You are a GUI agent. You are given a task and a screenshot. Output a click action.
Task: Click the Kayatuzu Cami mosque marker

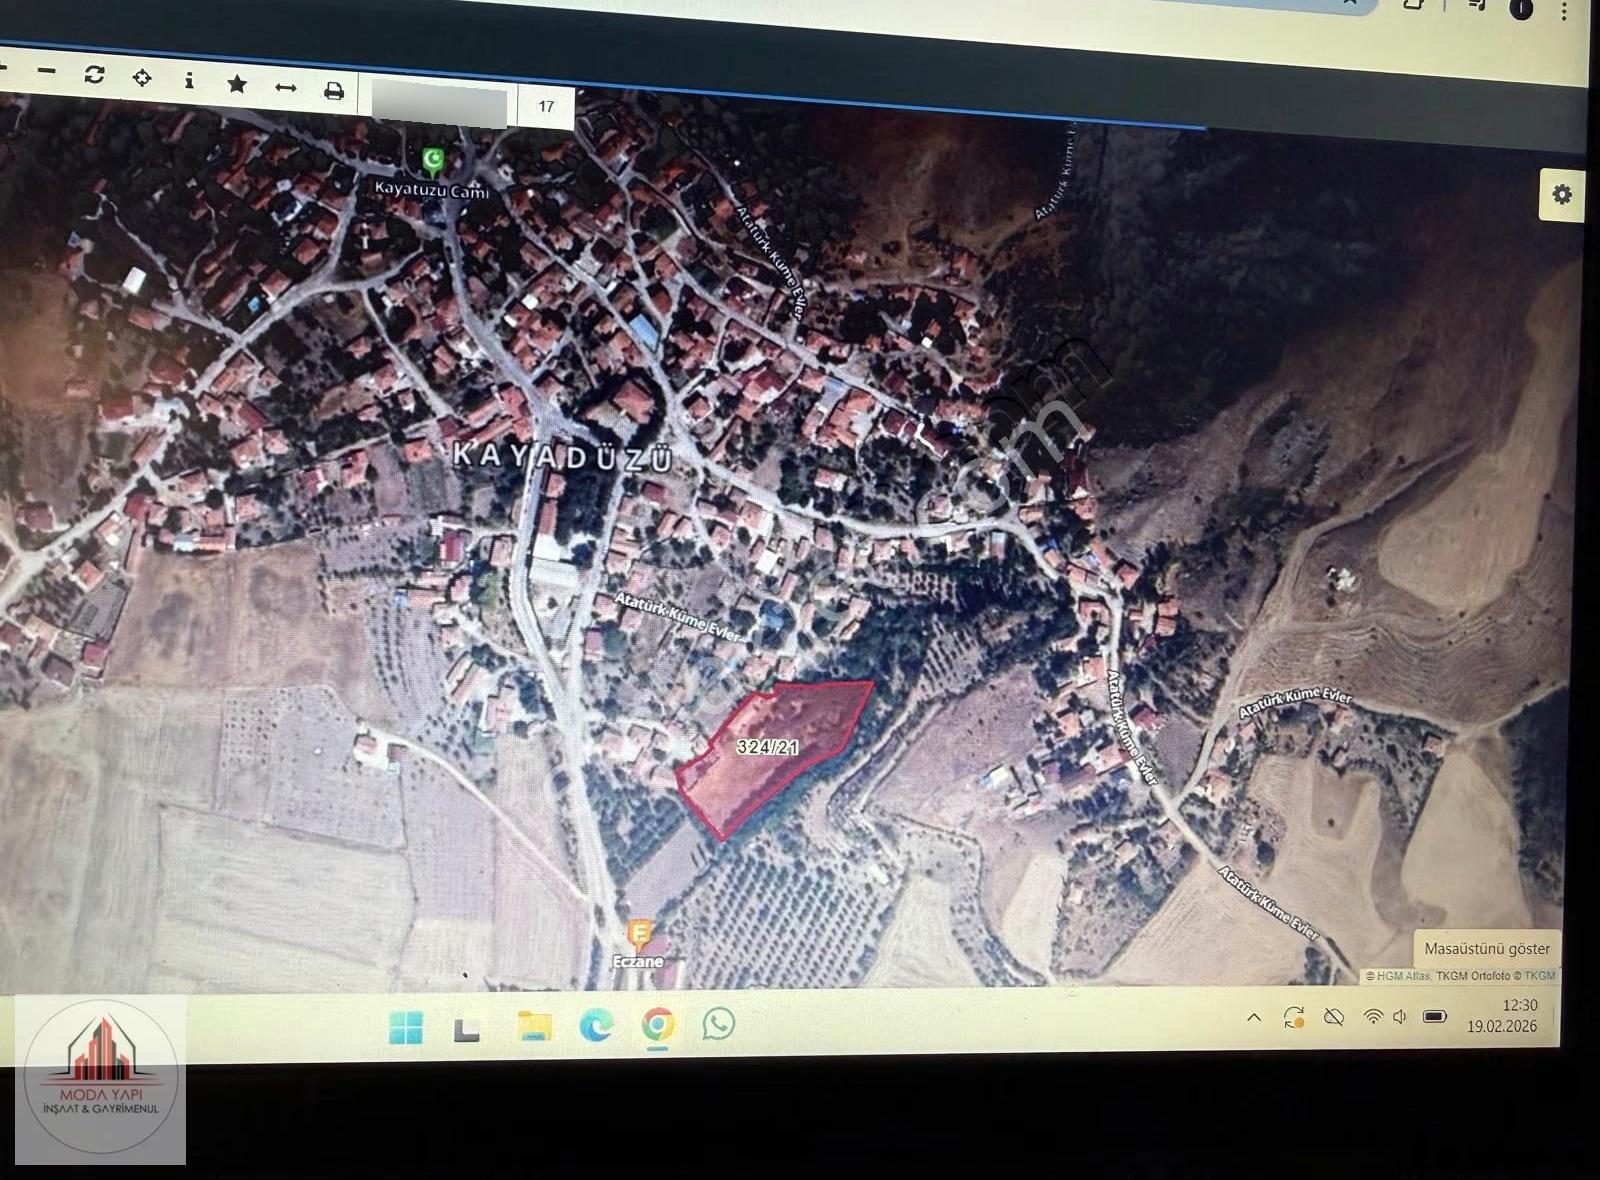432,160
